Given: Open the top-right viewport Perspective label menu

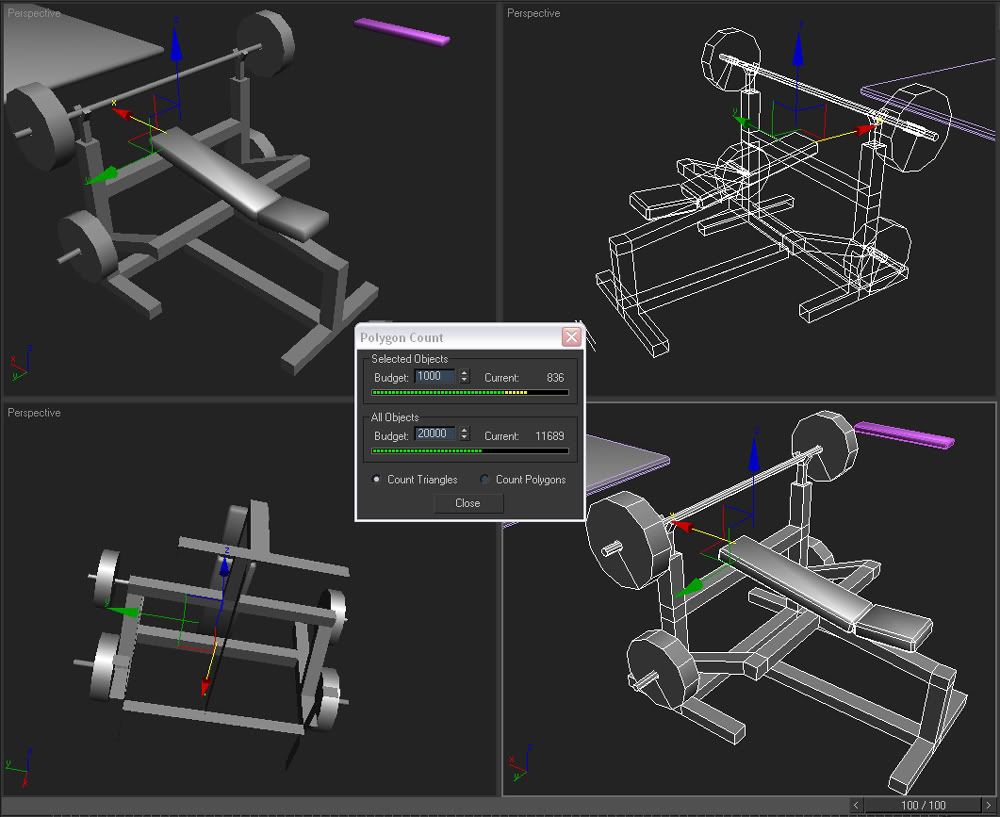Looking at the screenshot, I should pos(534,13).
